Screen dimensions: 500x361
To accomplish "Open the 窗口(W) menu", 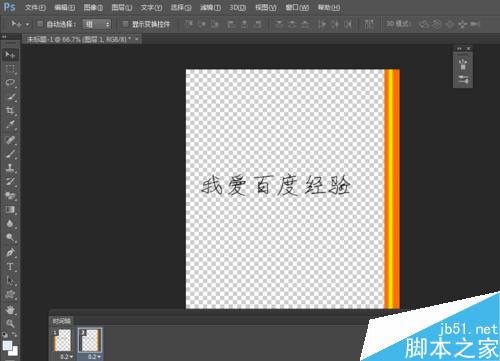I will pos(297,7).
